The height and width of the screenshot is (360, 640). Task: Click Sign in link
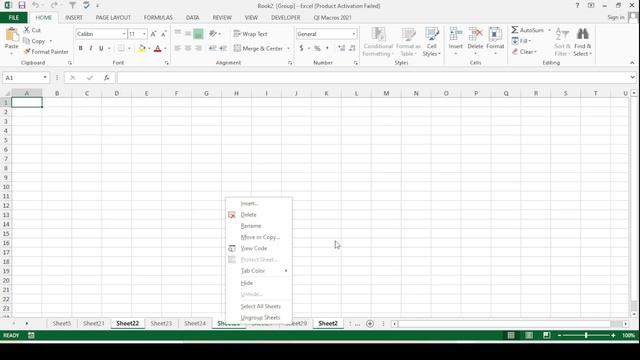coord(616,17)
